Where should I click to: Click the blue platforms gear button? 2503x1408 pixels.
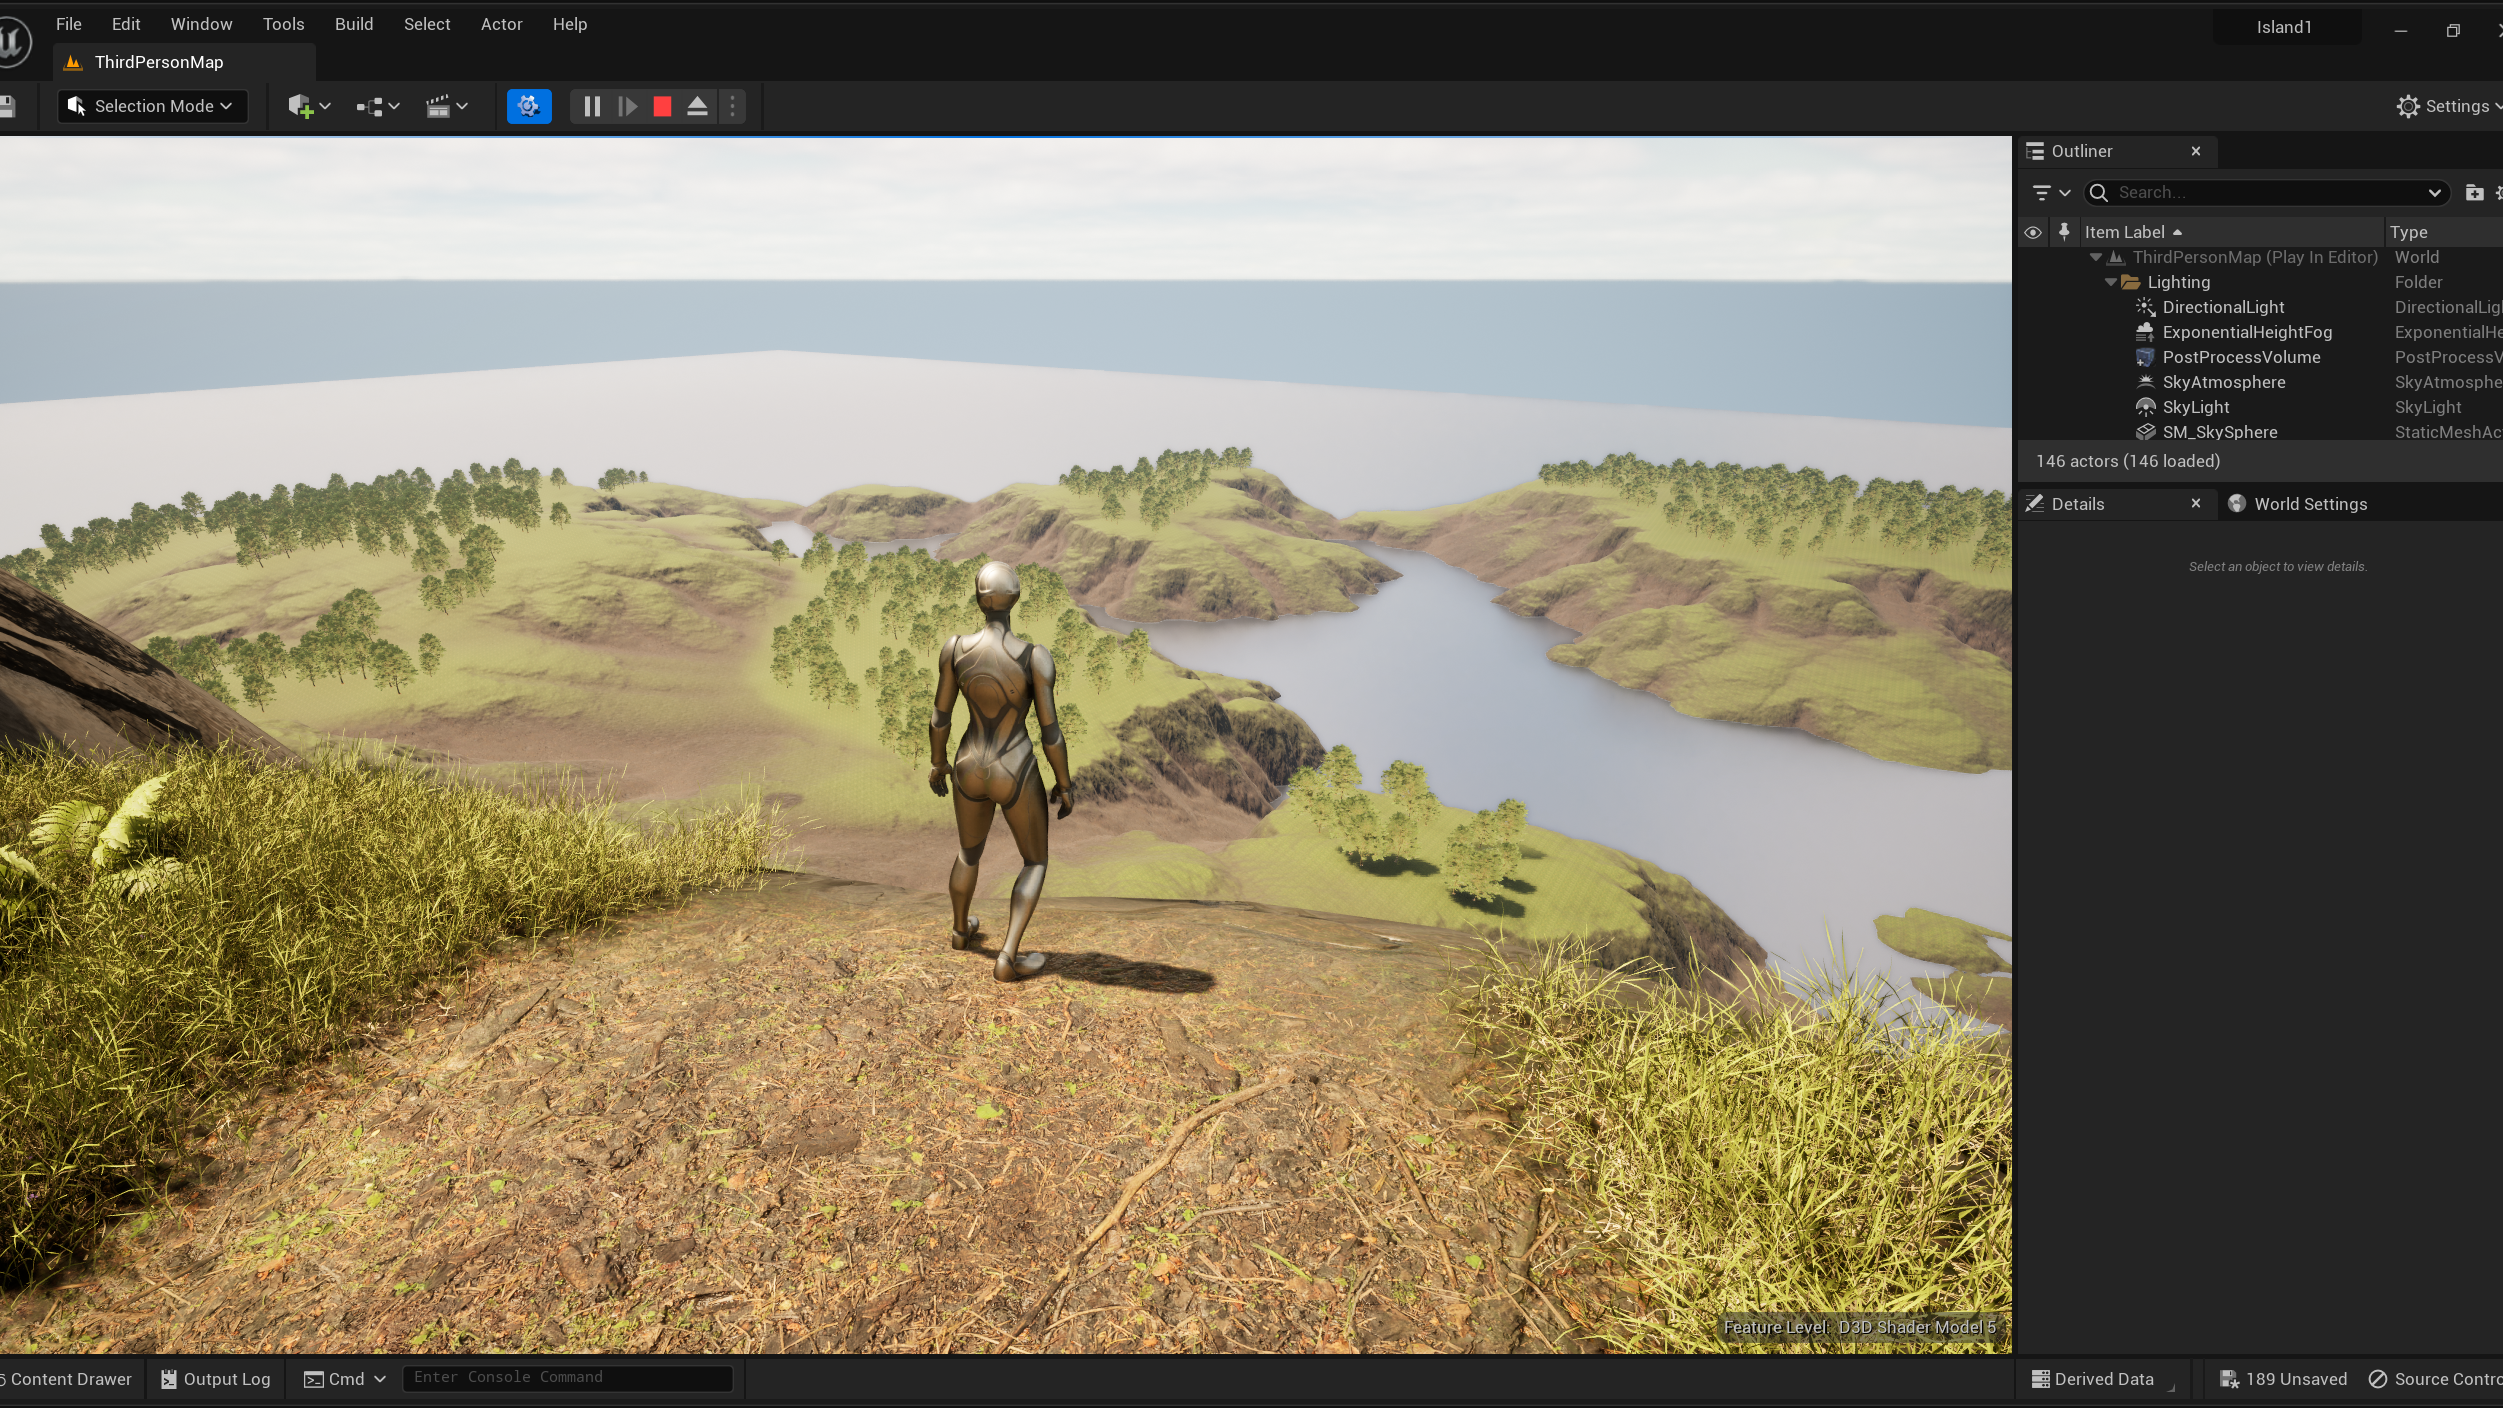point(529,106)
